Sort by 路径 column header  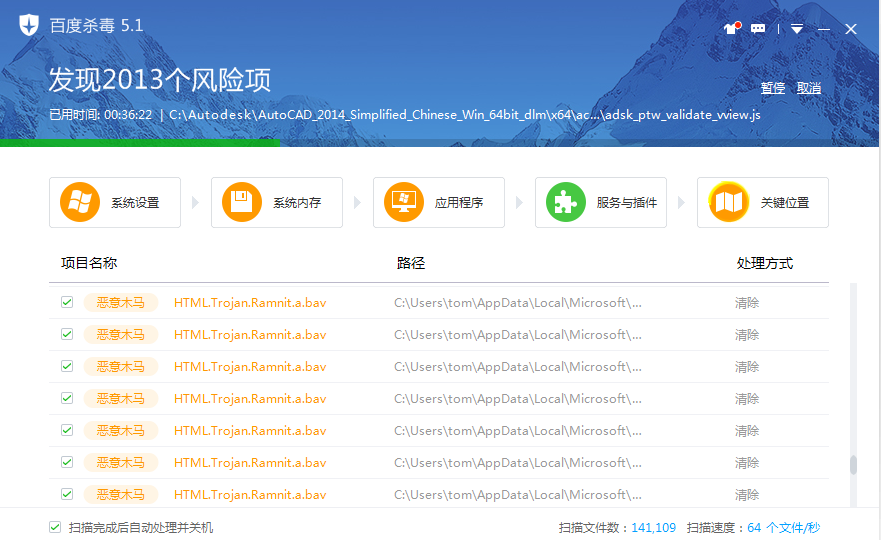pos(411,263)
